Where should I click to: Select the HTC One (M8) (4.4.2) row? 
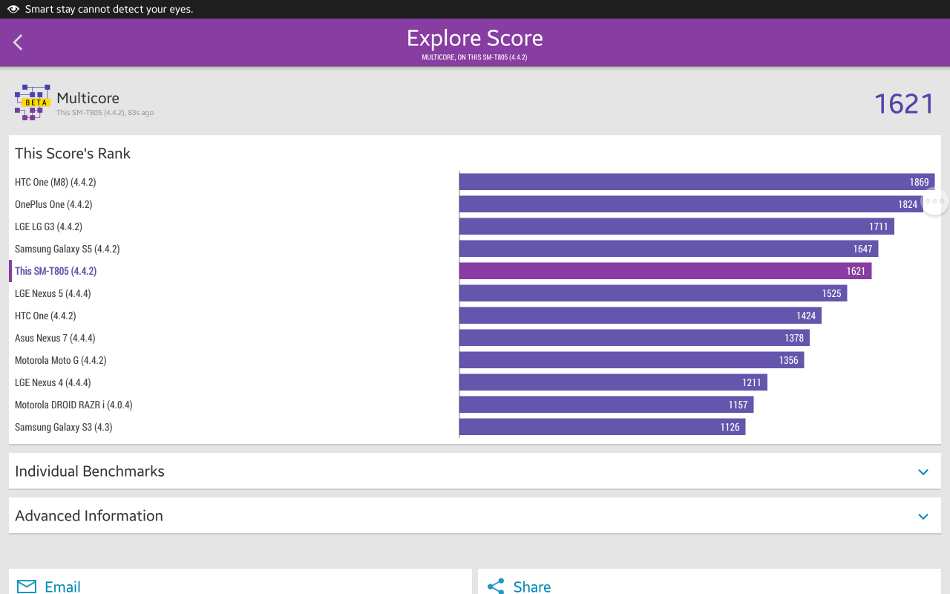(474, 182)
